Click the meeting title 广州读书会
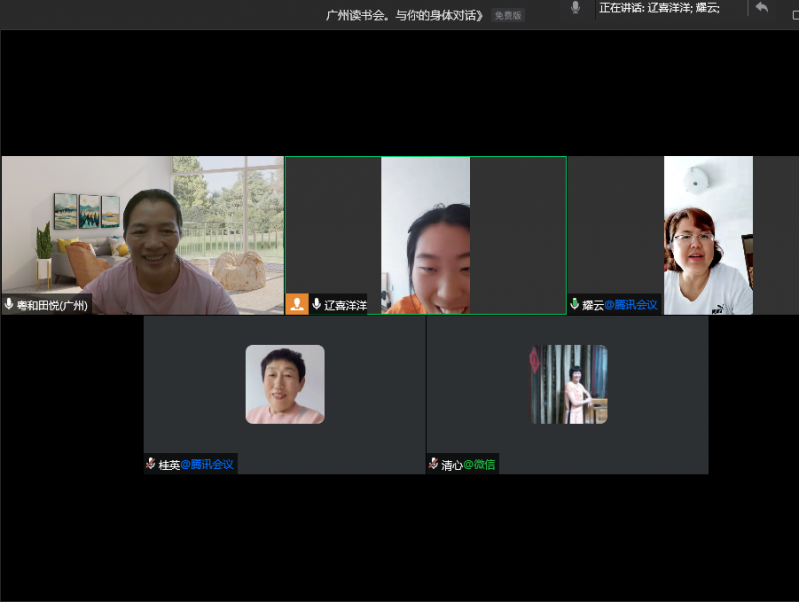The image size is (799, 602). (x=405, y=15)
